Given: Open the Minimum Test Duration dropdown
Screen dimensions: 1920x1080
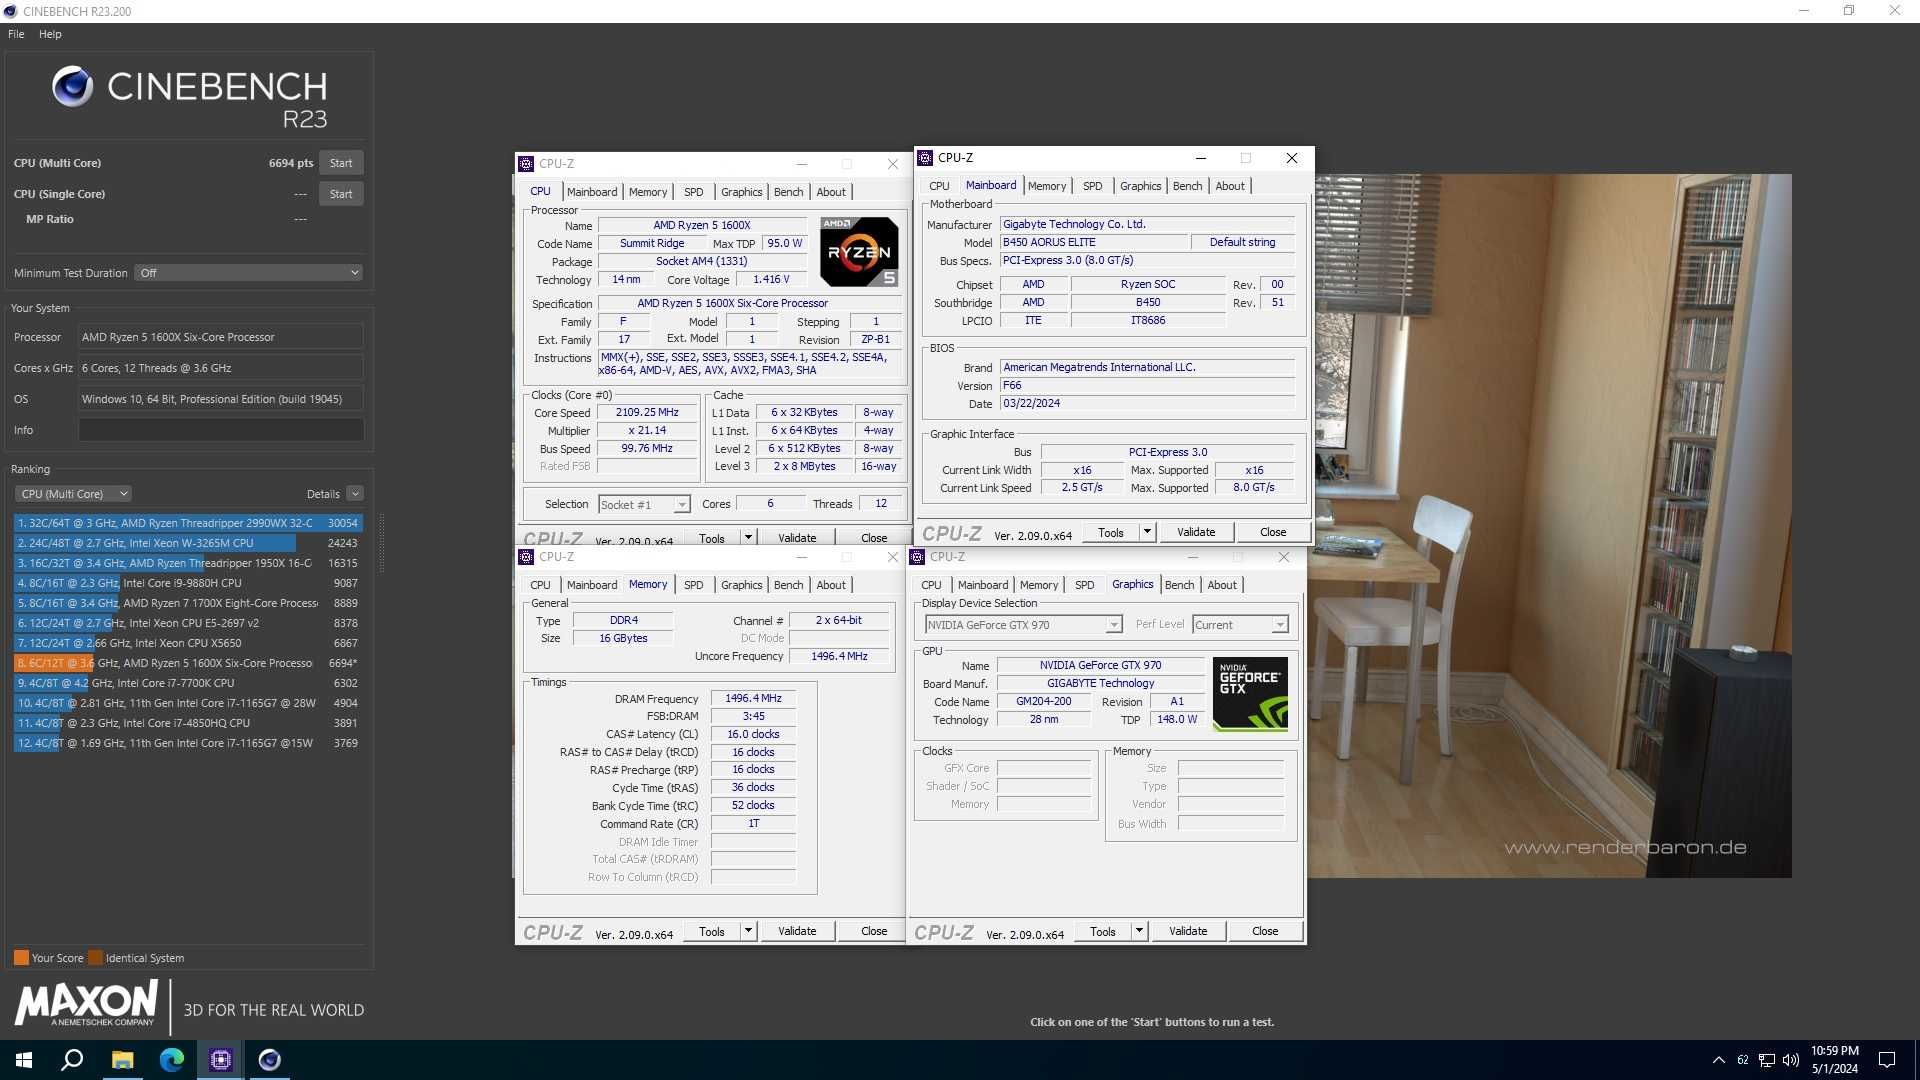Looking at the screenshot, I should [x=248, y=273].
